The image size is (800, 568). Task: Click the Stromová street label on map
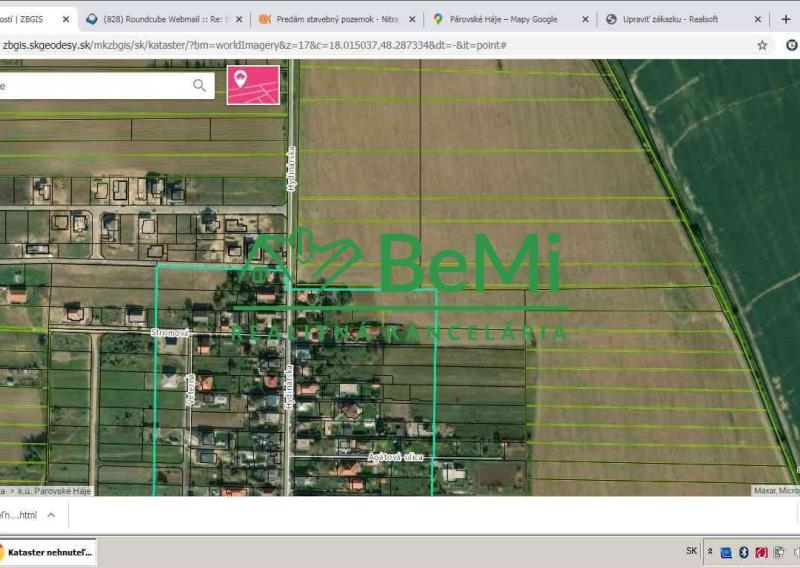click(170, 333)
